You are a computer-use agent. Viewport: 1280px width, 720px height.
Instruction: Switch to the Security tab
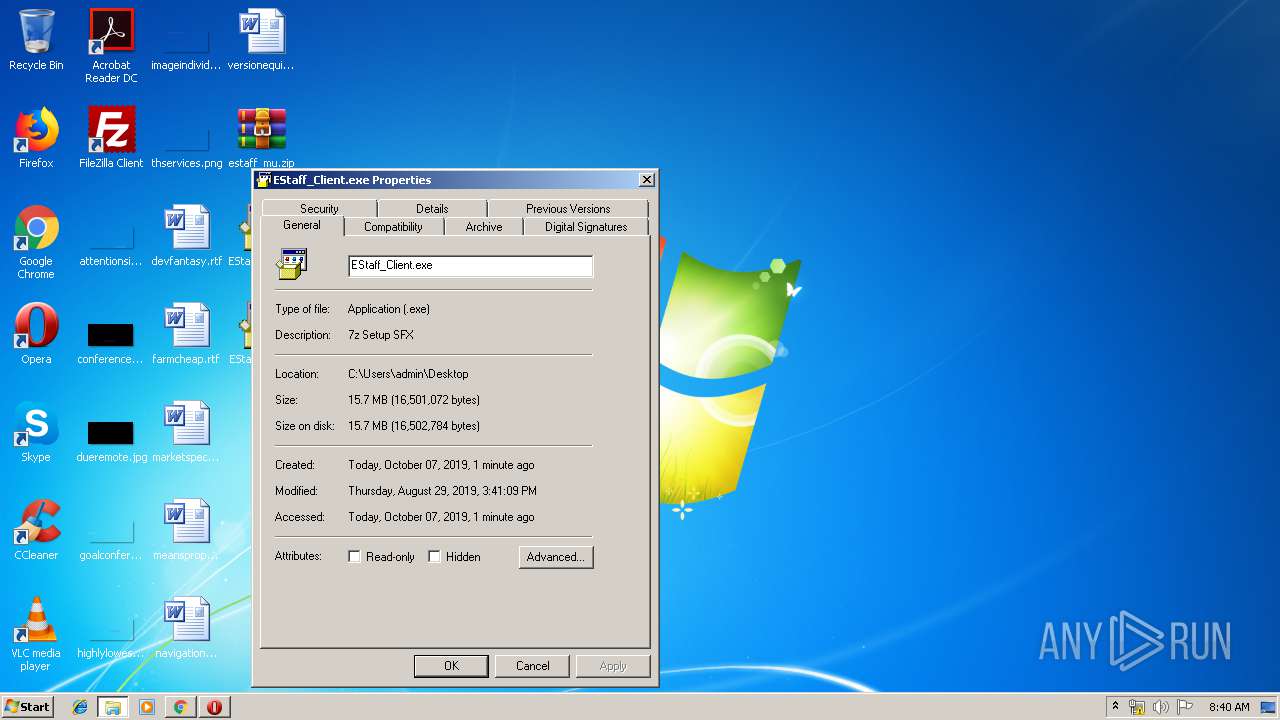[x=319, y=208]
